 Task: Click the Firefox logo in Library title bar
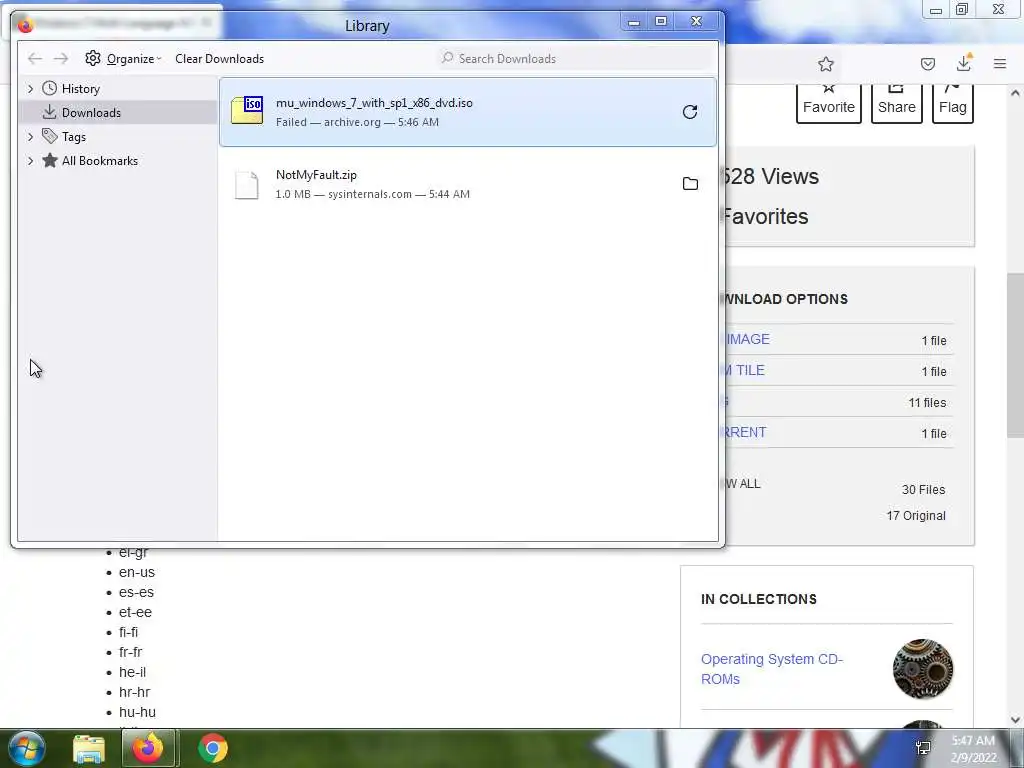coord(25,25)
